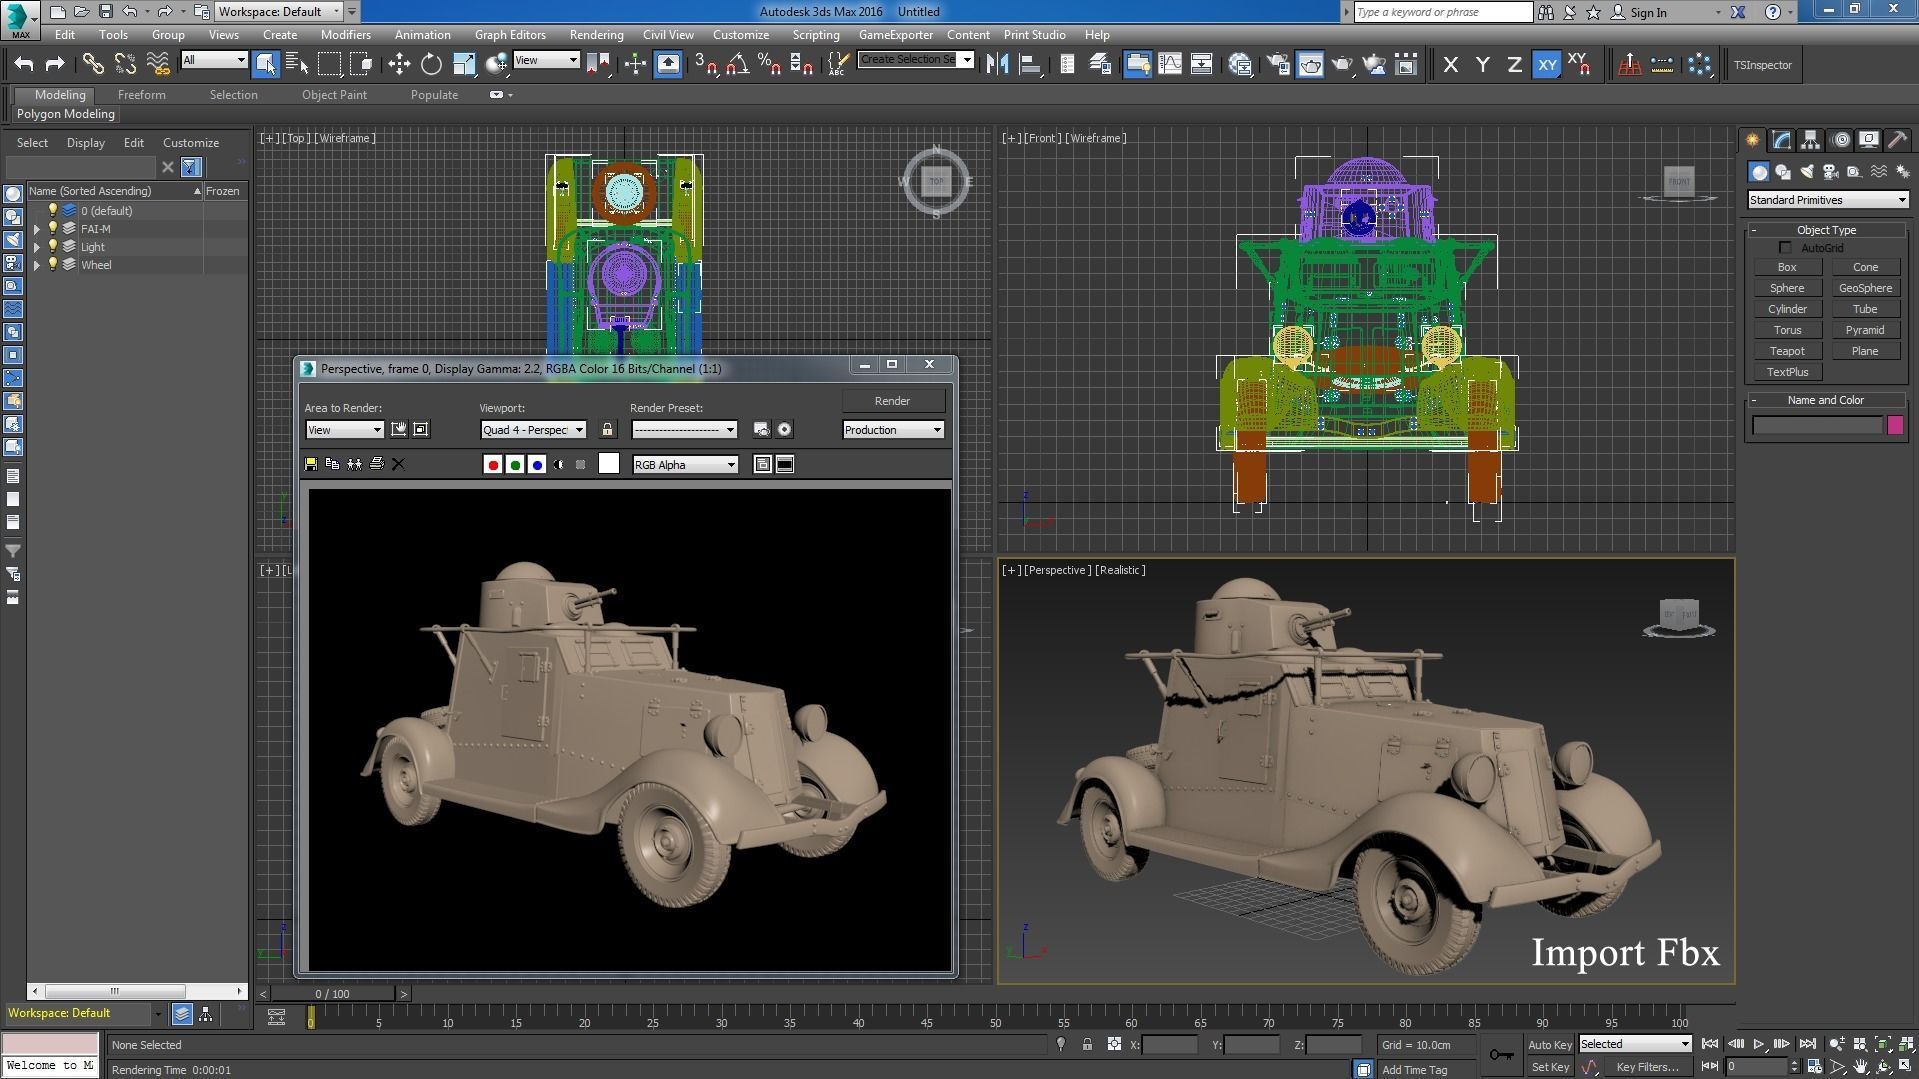Lock the render viewport padlock
Screen dimensions: 1919x1079
click(x=607, y=429)
